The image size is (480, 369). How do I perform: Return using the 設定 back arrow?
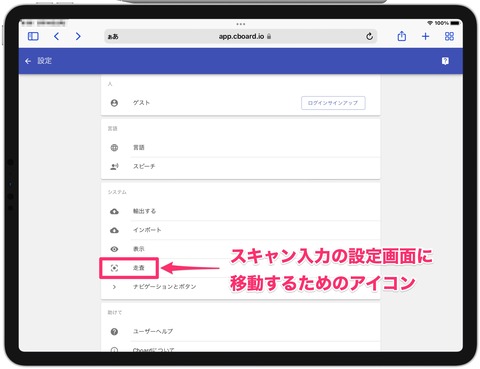click(x=28, y=61)
